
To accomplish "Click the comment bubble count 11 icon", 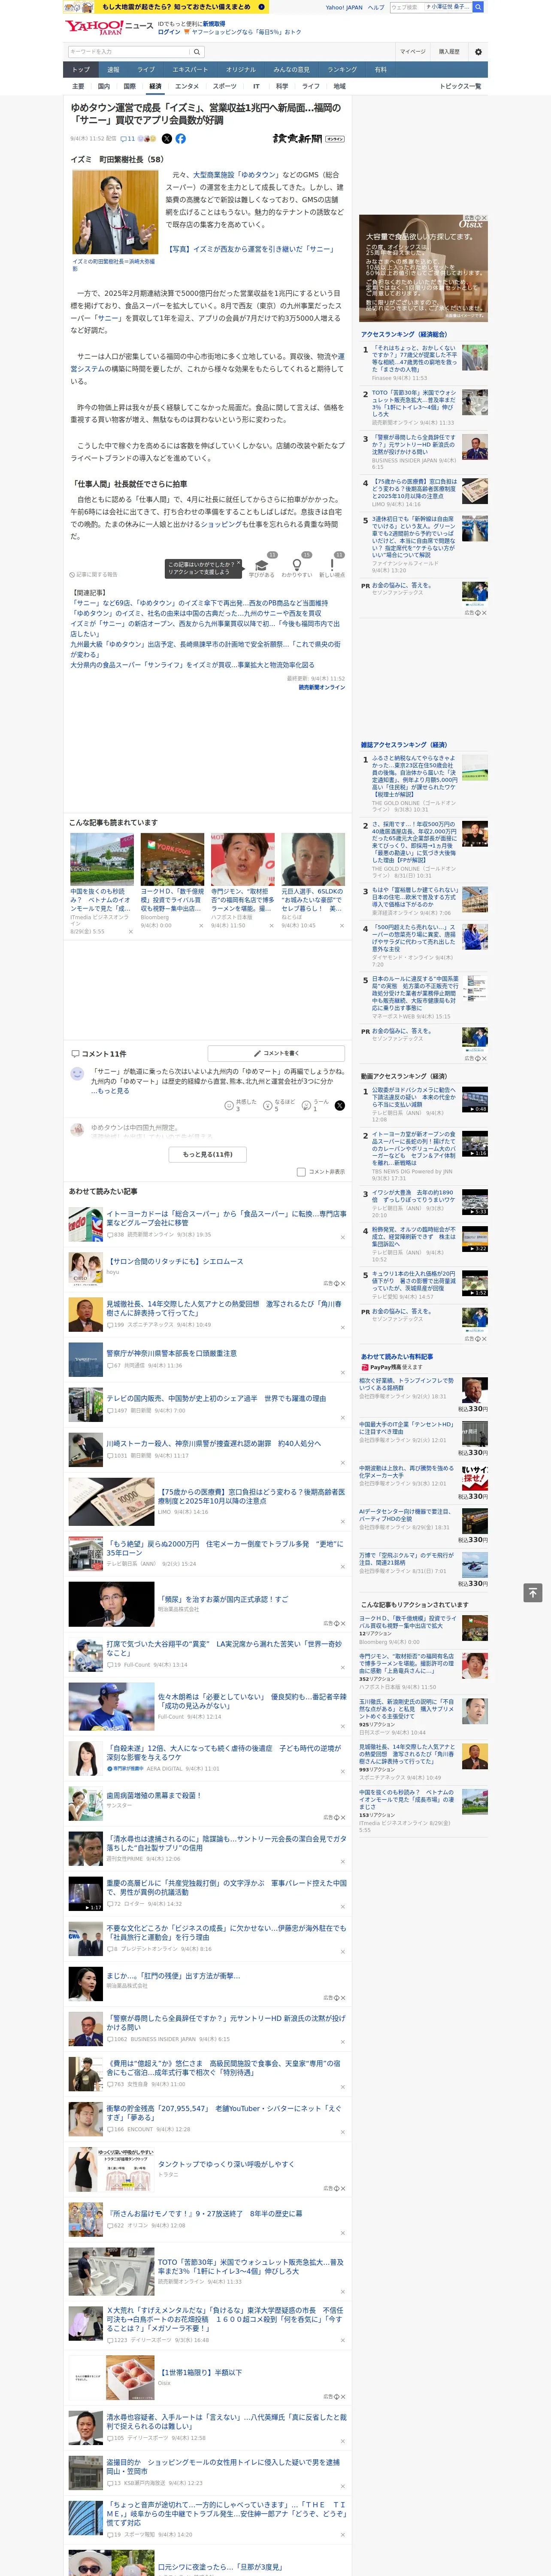I will tap(127, 139).
